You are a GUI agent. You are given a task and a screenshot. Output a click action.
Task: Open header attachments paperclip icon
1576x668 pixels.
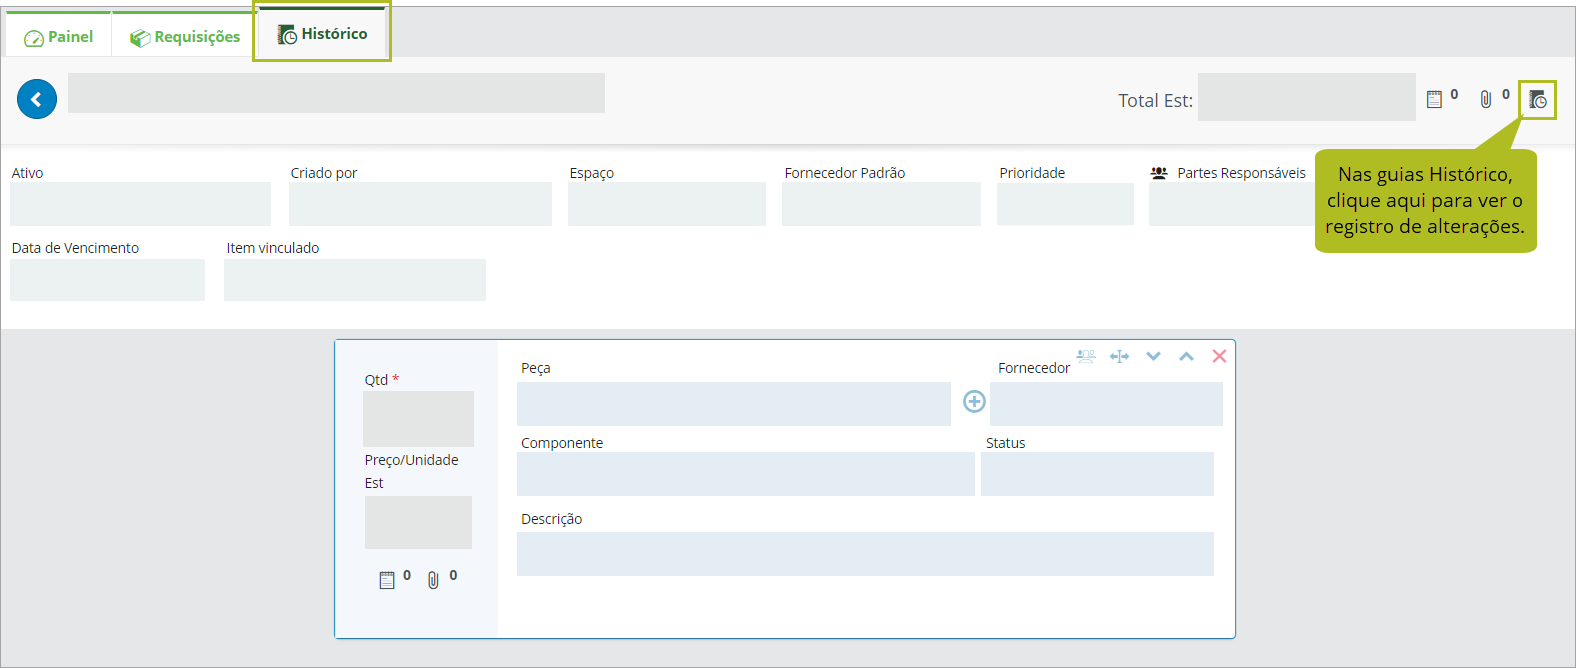coord(1486,99)
